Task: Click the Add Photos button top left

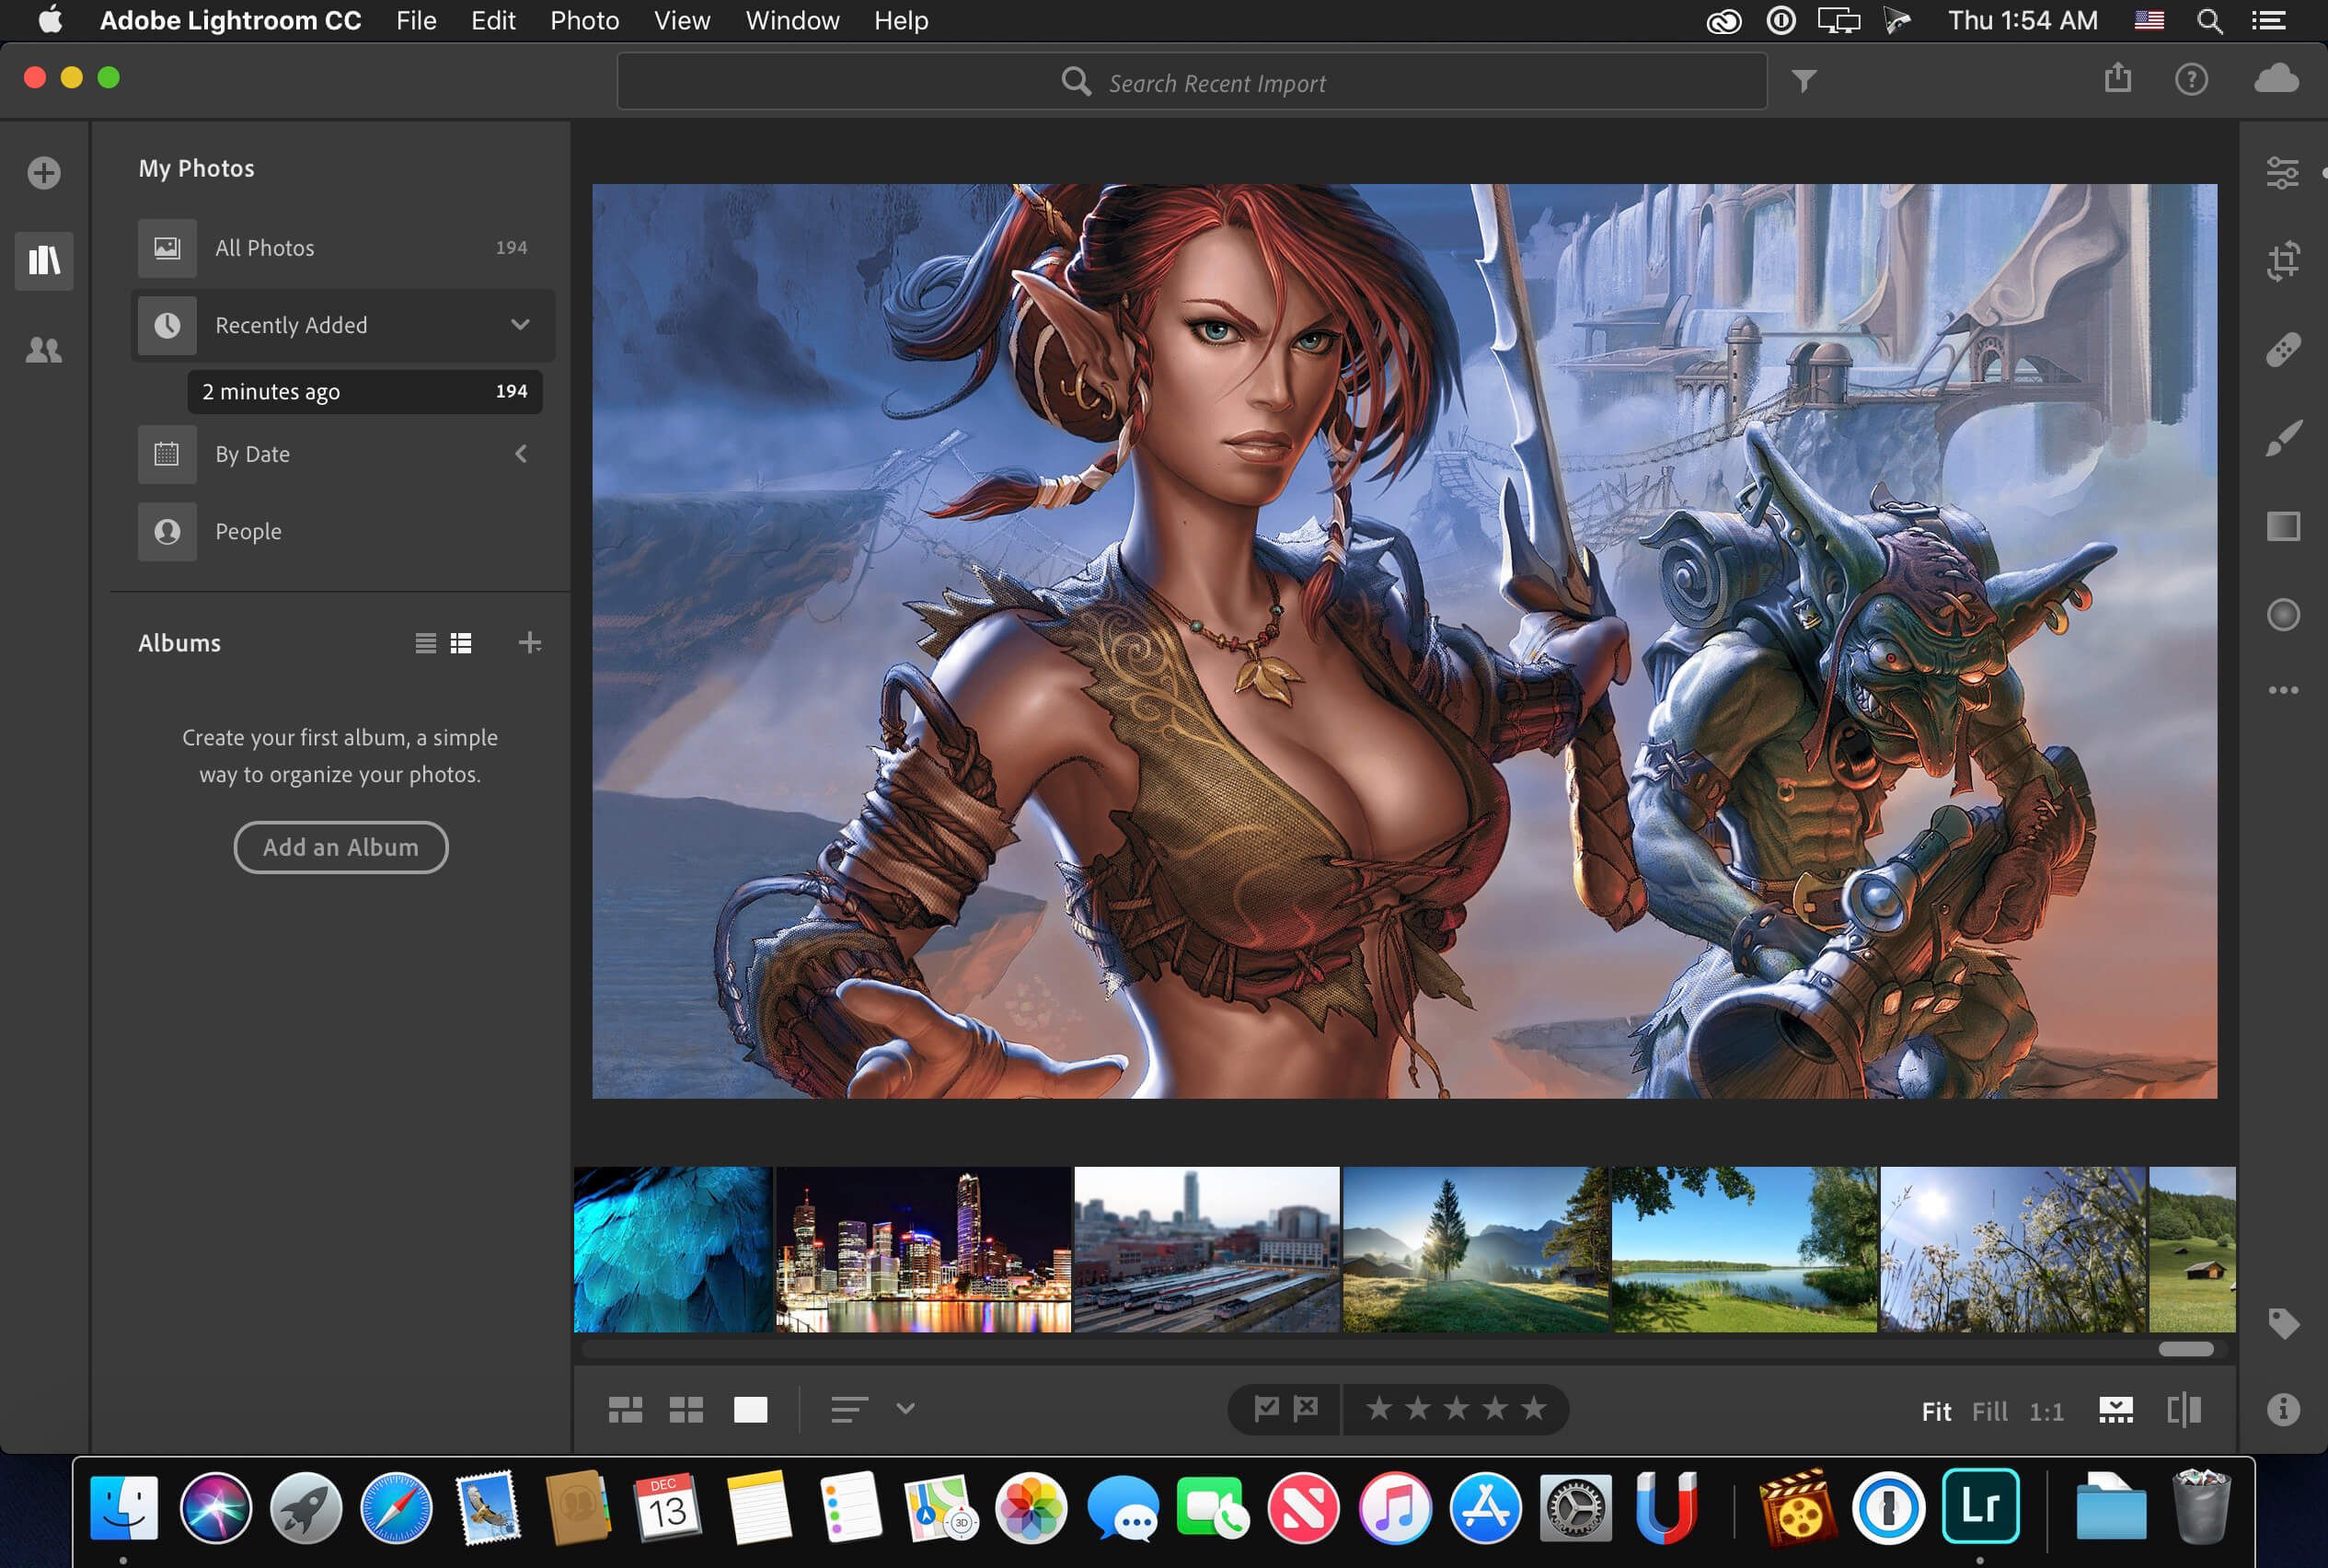Action: click(44, 171)
